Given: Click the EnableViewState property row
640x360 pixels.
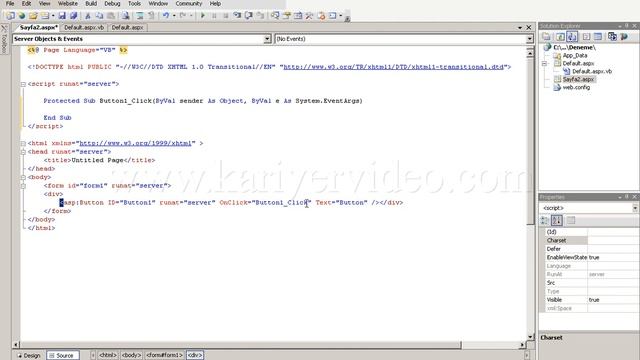Looking at the screenshot, I should coord(592,258).
